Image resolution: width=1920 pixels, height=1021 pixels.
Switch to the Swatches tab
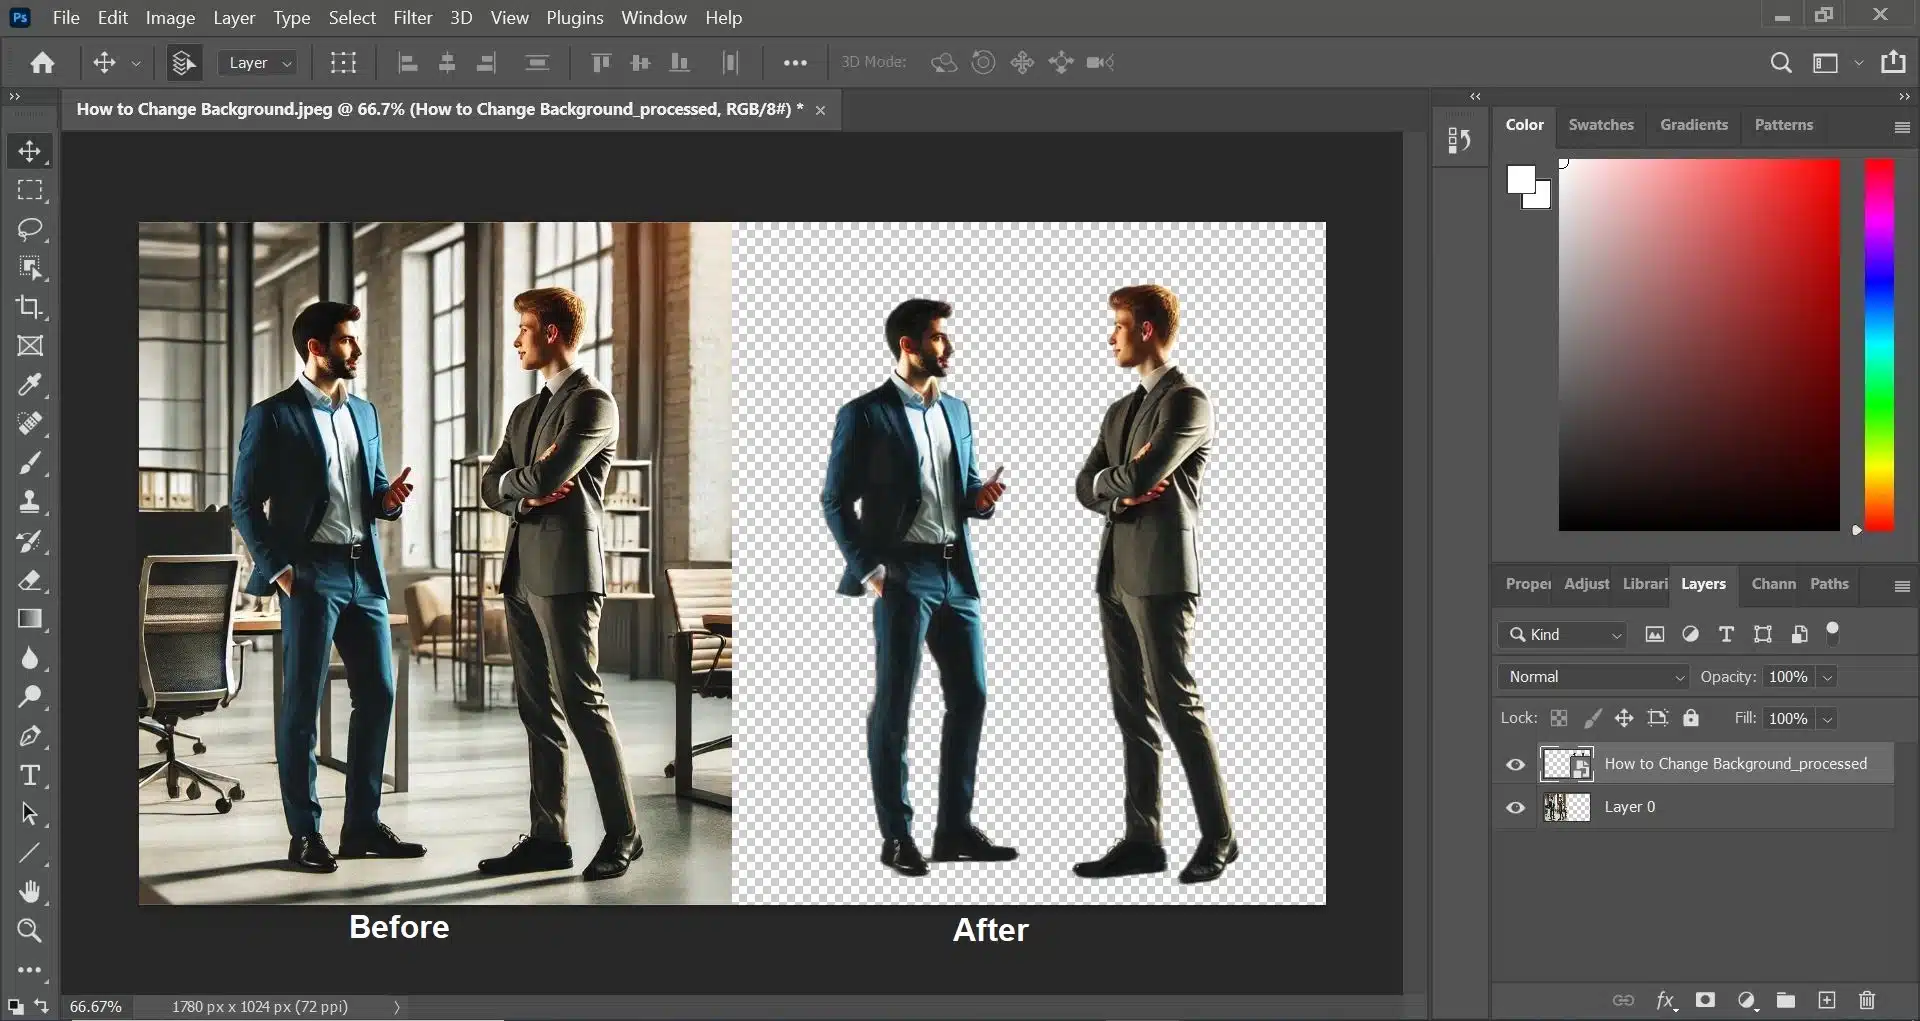(x=1601, y=124)
